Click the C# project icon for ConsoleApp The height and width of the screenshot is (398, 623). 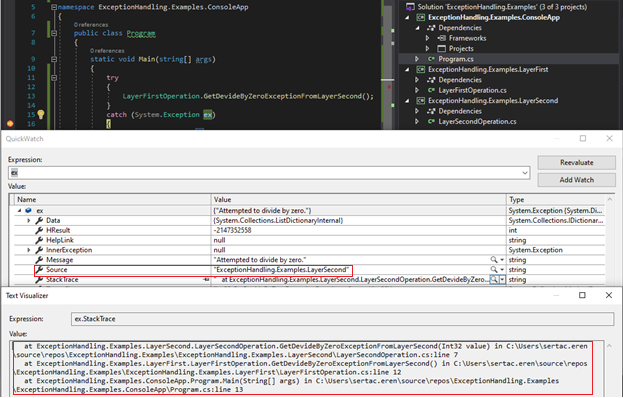click(420, 17)
